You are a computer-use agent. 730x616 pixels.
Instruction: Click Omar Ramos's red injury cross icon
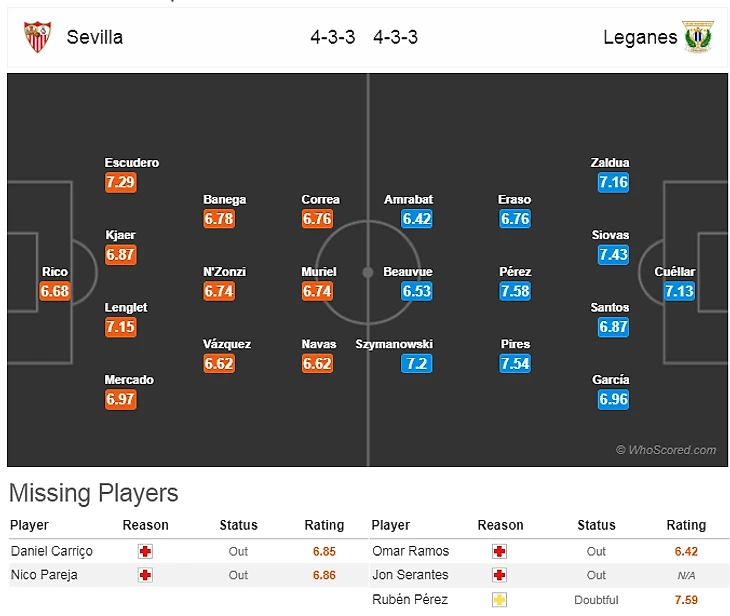click(x=500, y=551)
